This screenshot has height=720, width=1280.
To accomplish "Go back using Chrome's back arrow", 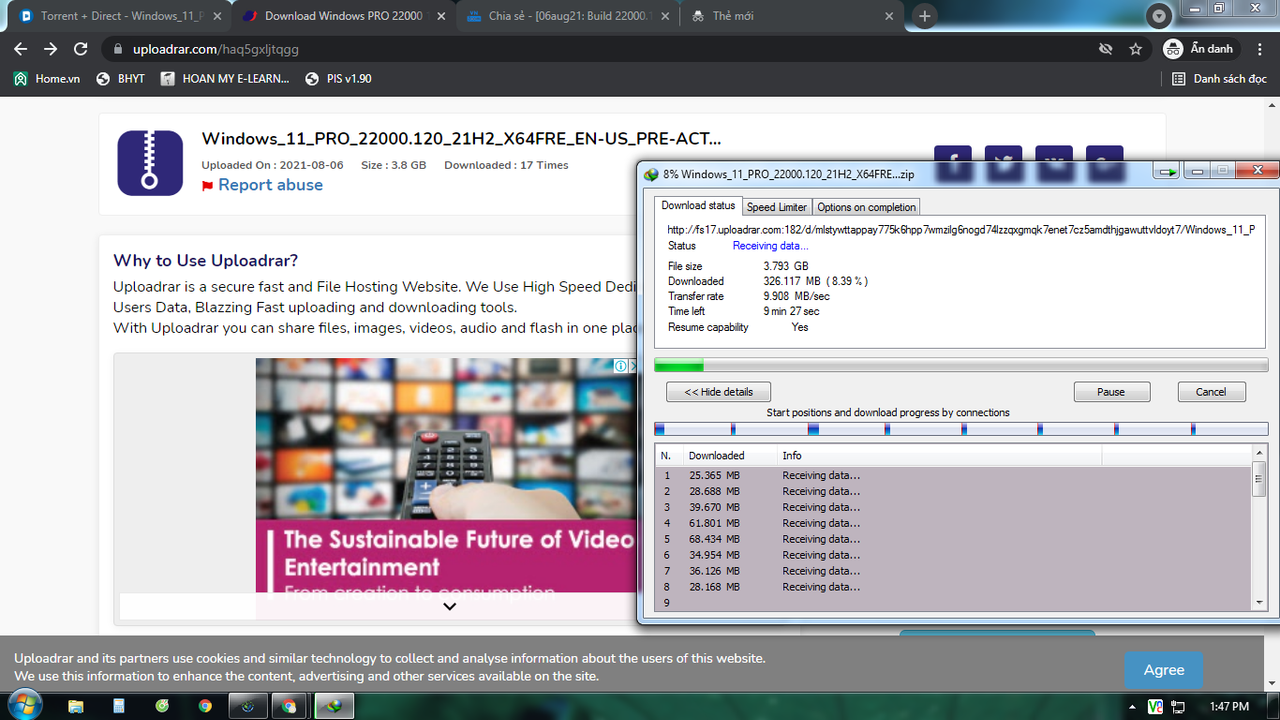I will click(x=20, y=49).
